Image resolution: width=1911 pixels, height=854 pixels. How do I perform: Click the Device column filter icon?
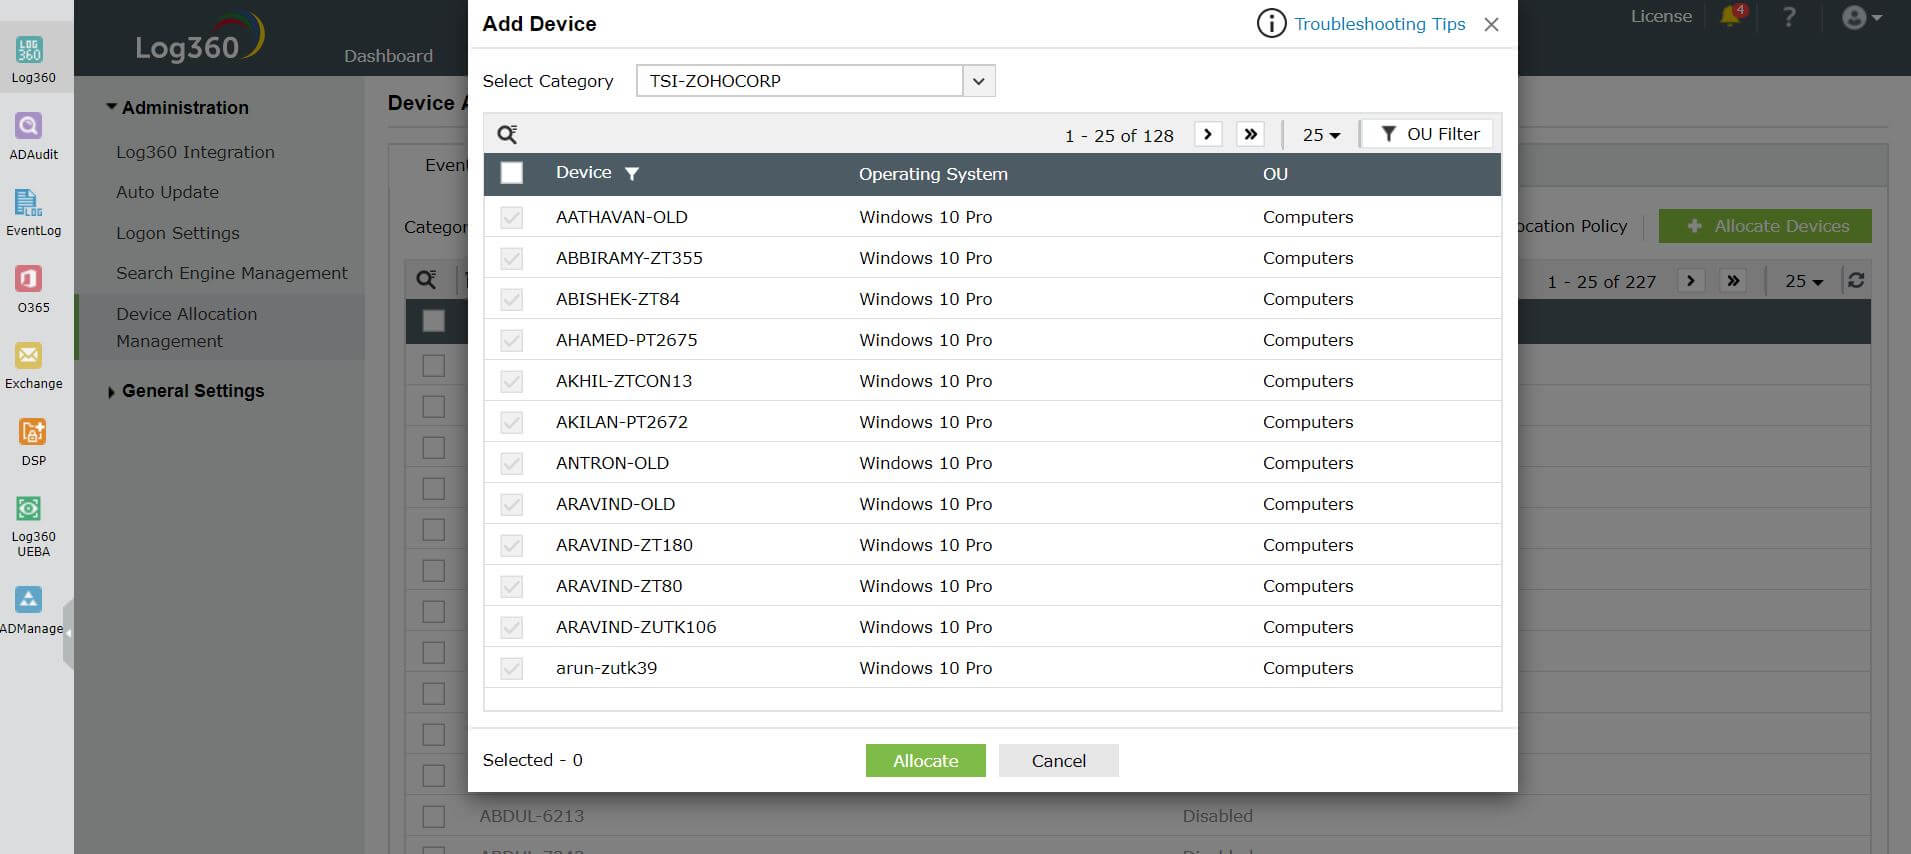pos(632,174)
